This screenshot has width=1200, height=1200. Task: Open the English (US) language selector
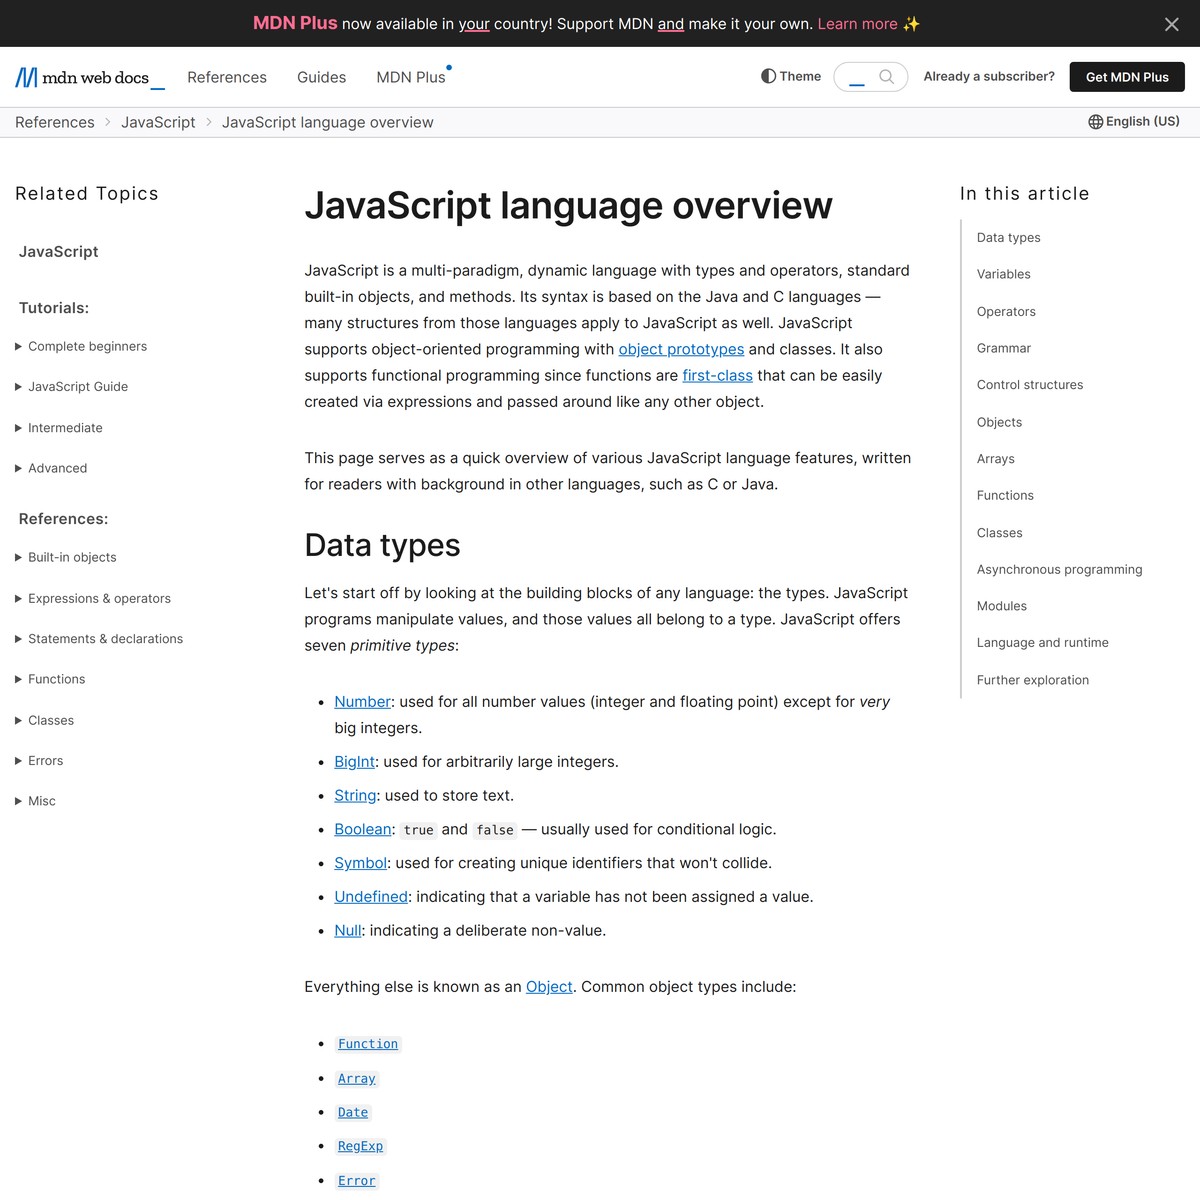tap(1134, 122)
